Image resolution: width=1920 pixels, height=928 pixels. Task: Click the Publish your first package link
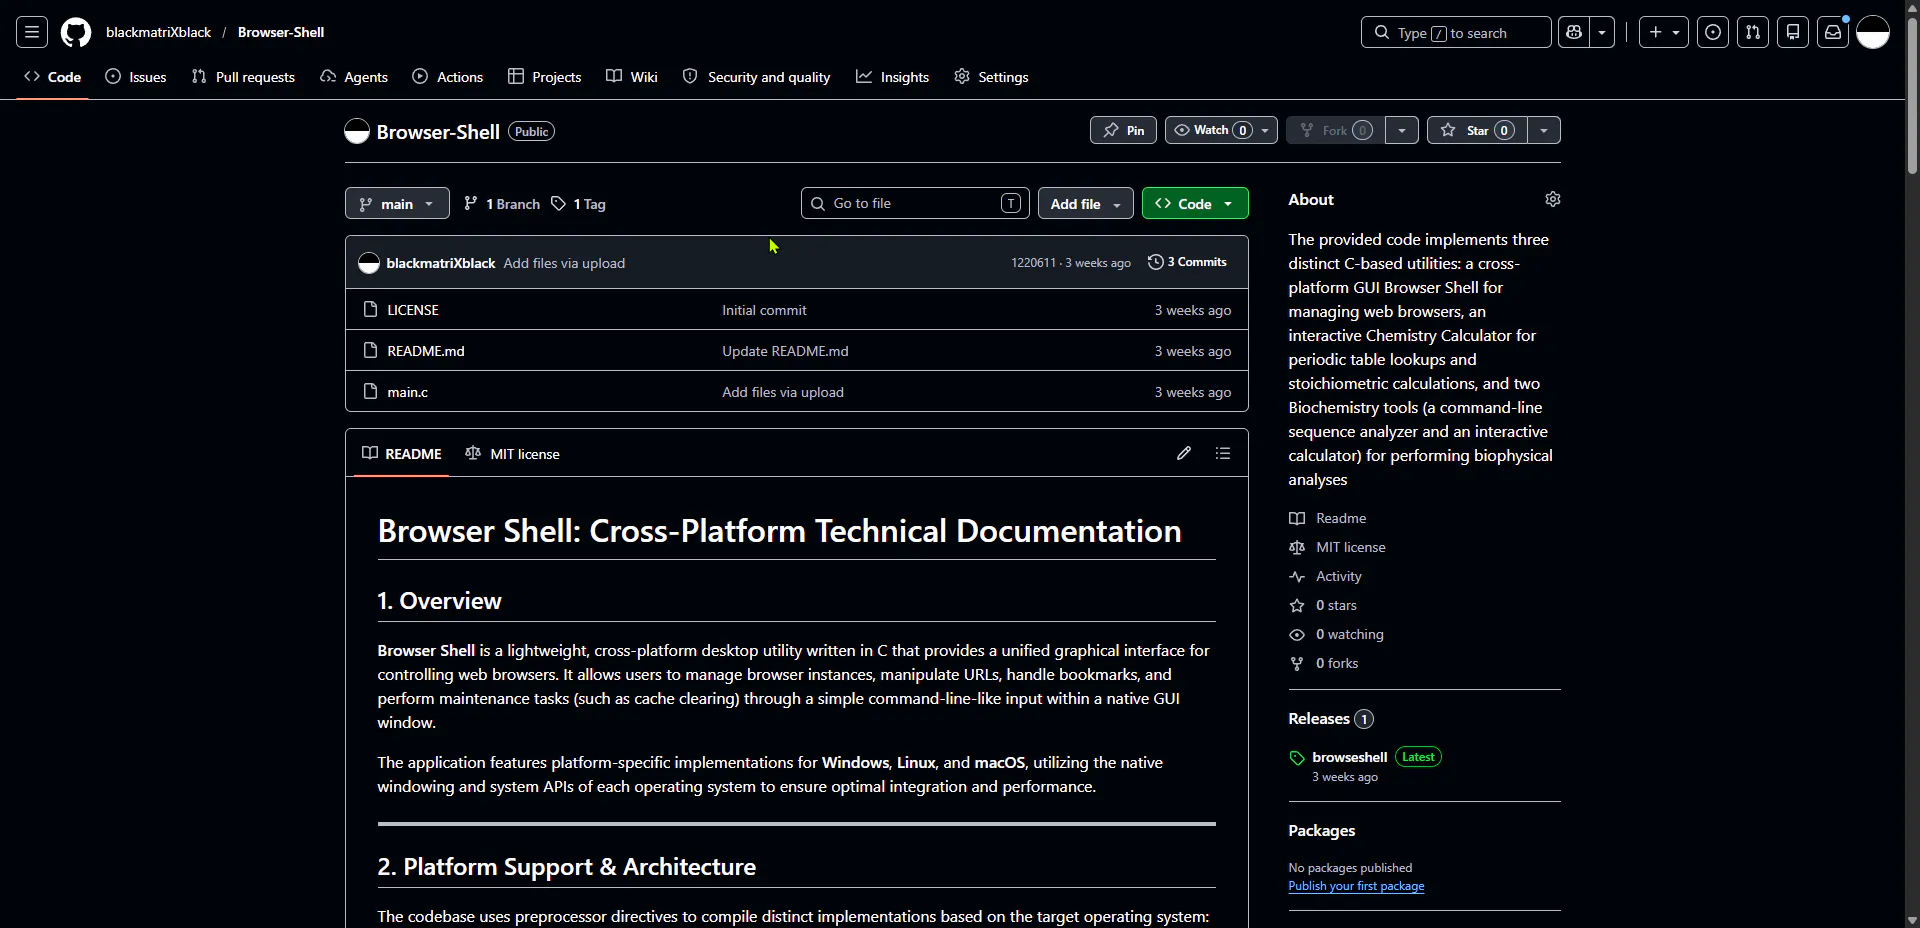(x=1356, y=886)
